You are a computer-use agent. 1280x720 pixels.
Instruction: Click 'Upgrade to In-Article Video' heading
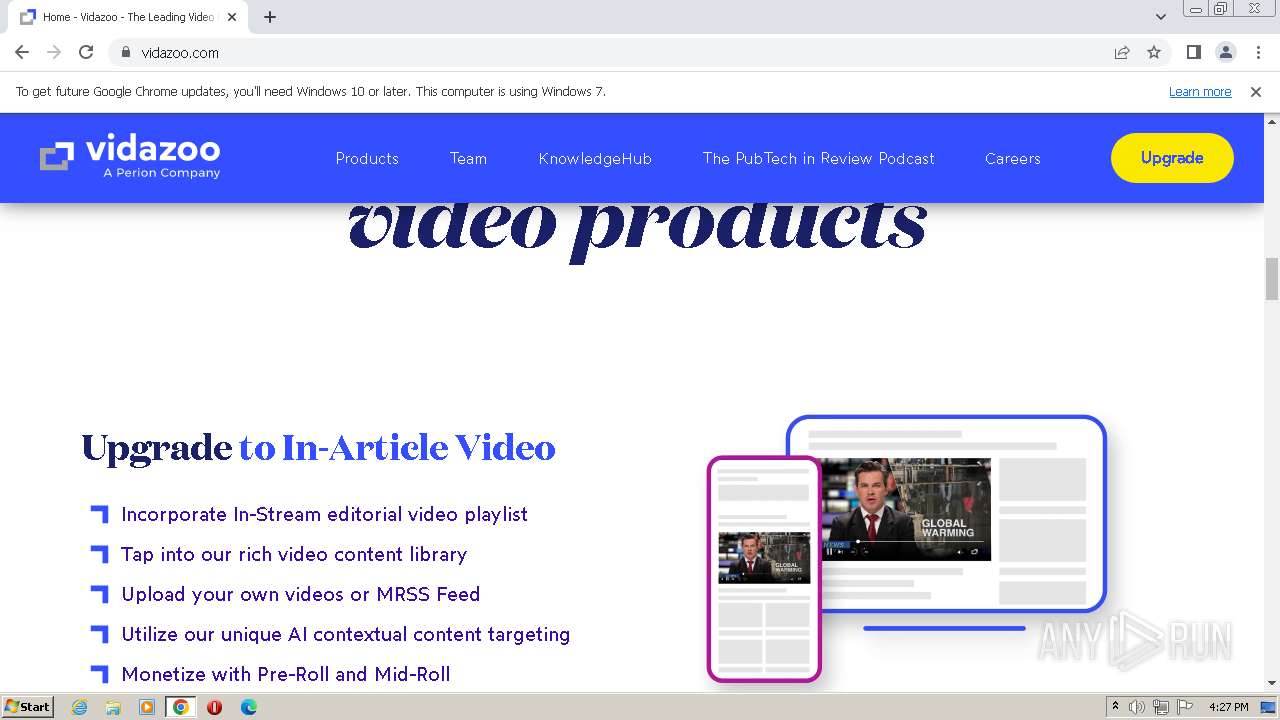(318, 447)
